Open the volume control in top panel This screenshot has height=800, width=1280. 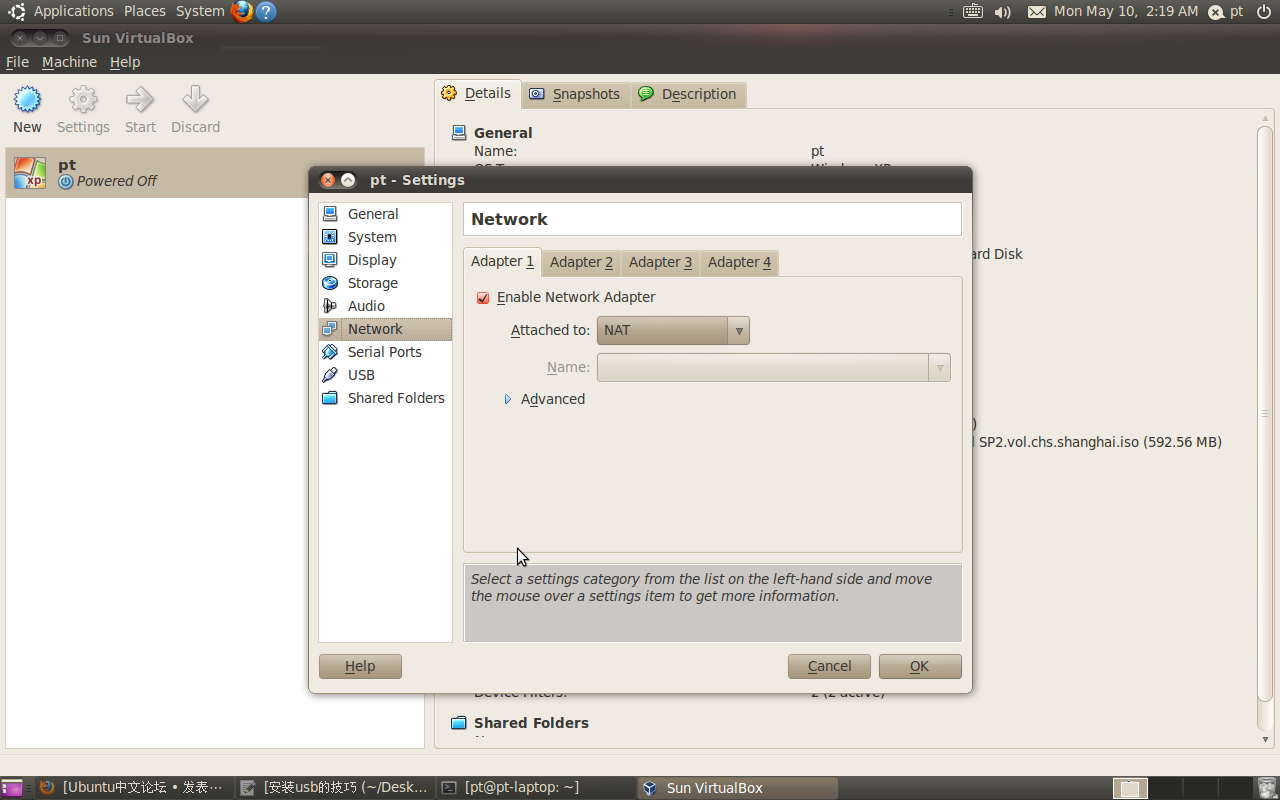coord(1002,11)
